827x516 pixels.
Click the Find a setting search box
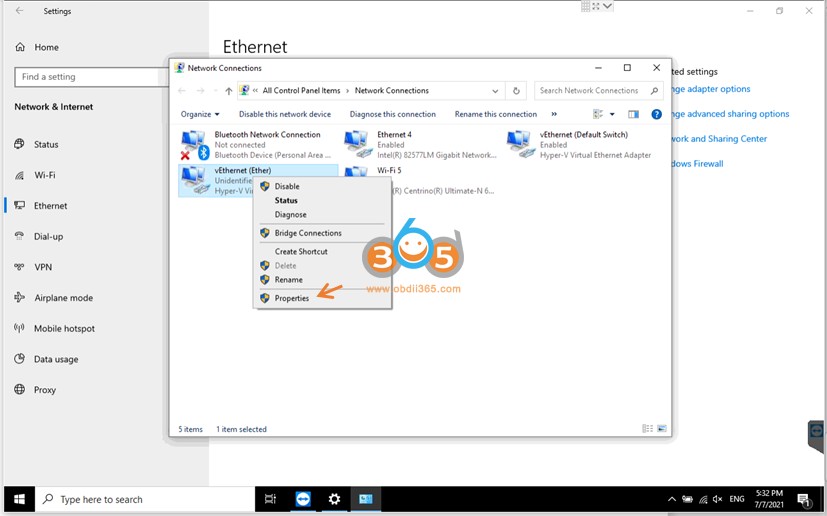pyautogui.click(x=91, y=77)
